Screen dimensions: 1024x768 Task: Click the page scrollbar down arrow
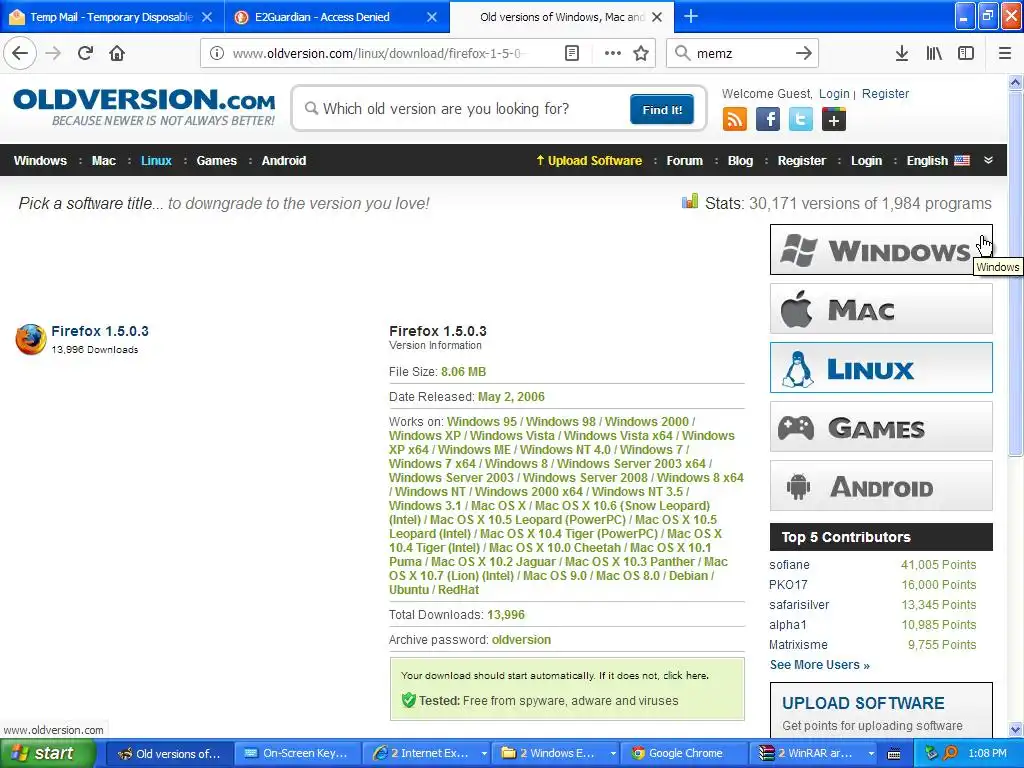click(1016, 729)
